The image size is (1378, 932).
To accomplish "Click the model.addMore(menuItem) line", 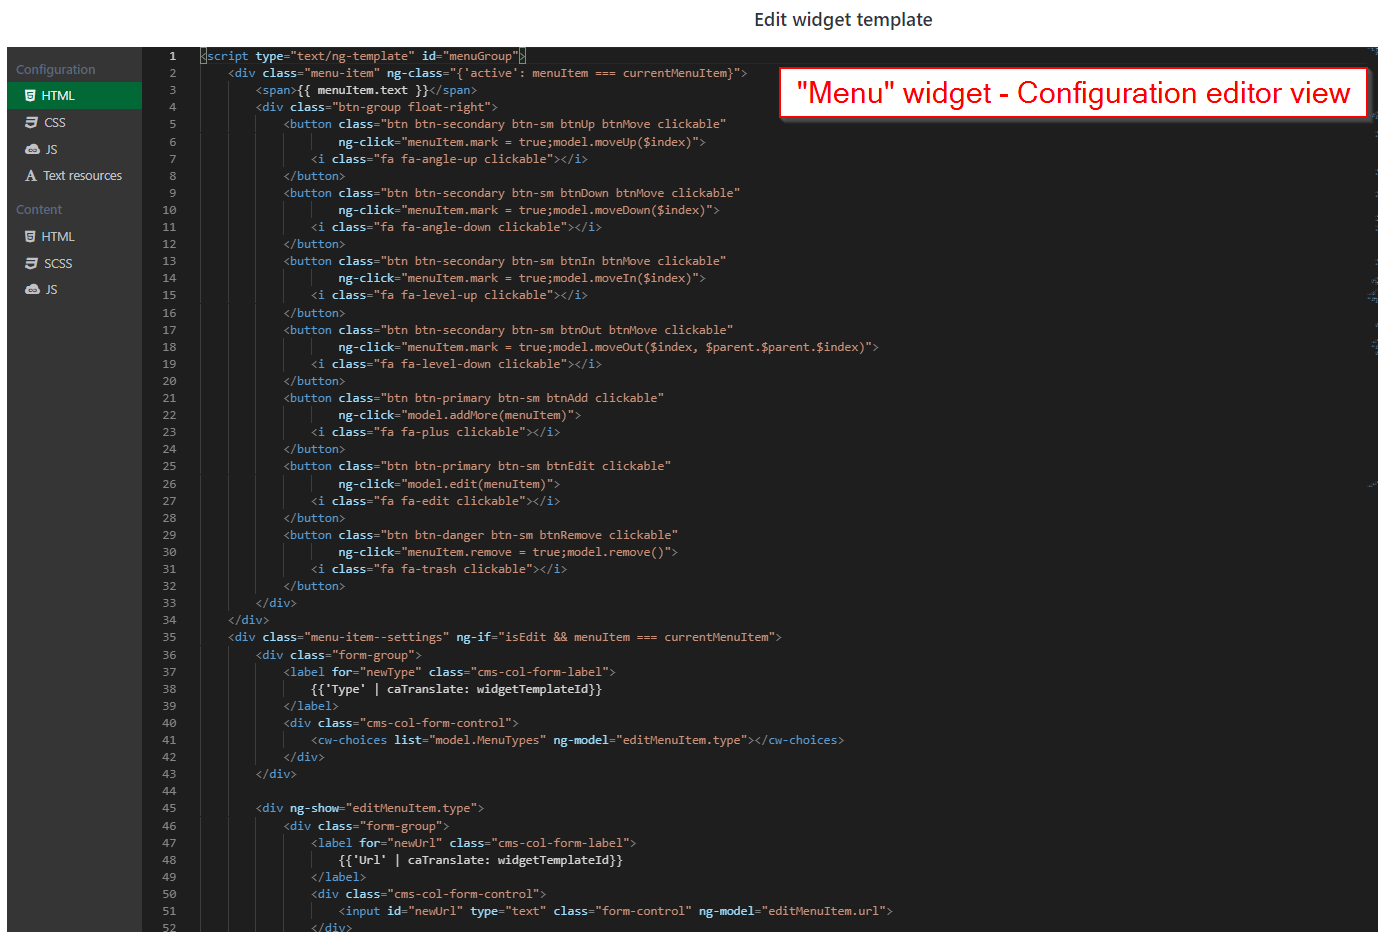I will click(460, 415).
